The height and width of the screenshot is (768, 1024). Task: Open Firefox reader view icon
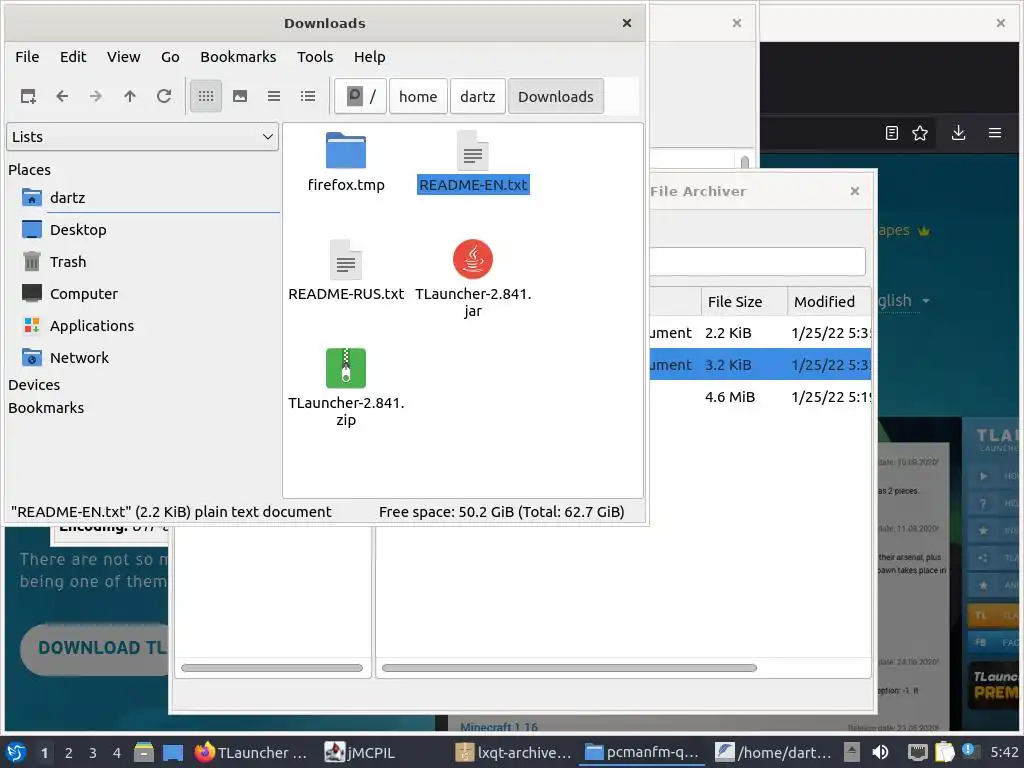point(891,133)
